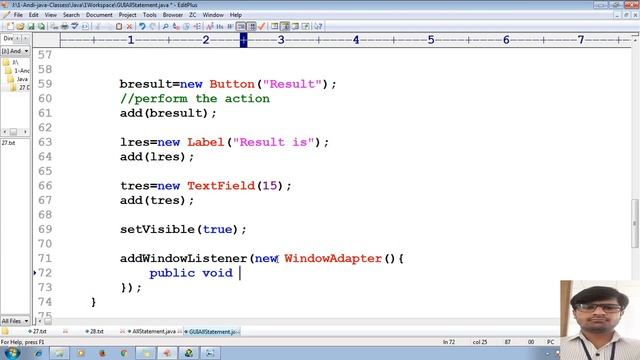640x360 pixels.
Task: Click line number 59 in the gutter
Action: [45, 84]
